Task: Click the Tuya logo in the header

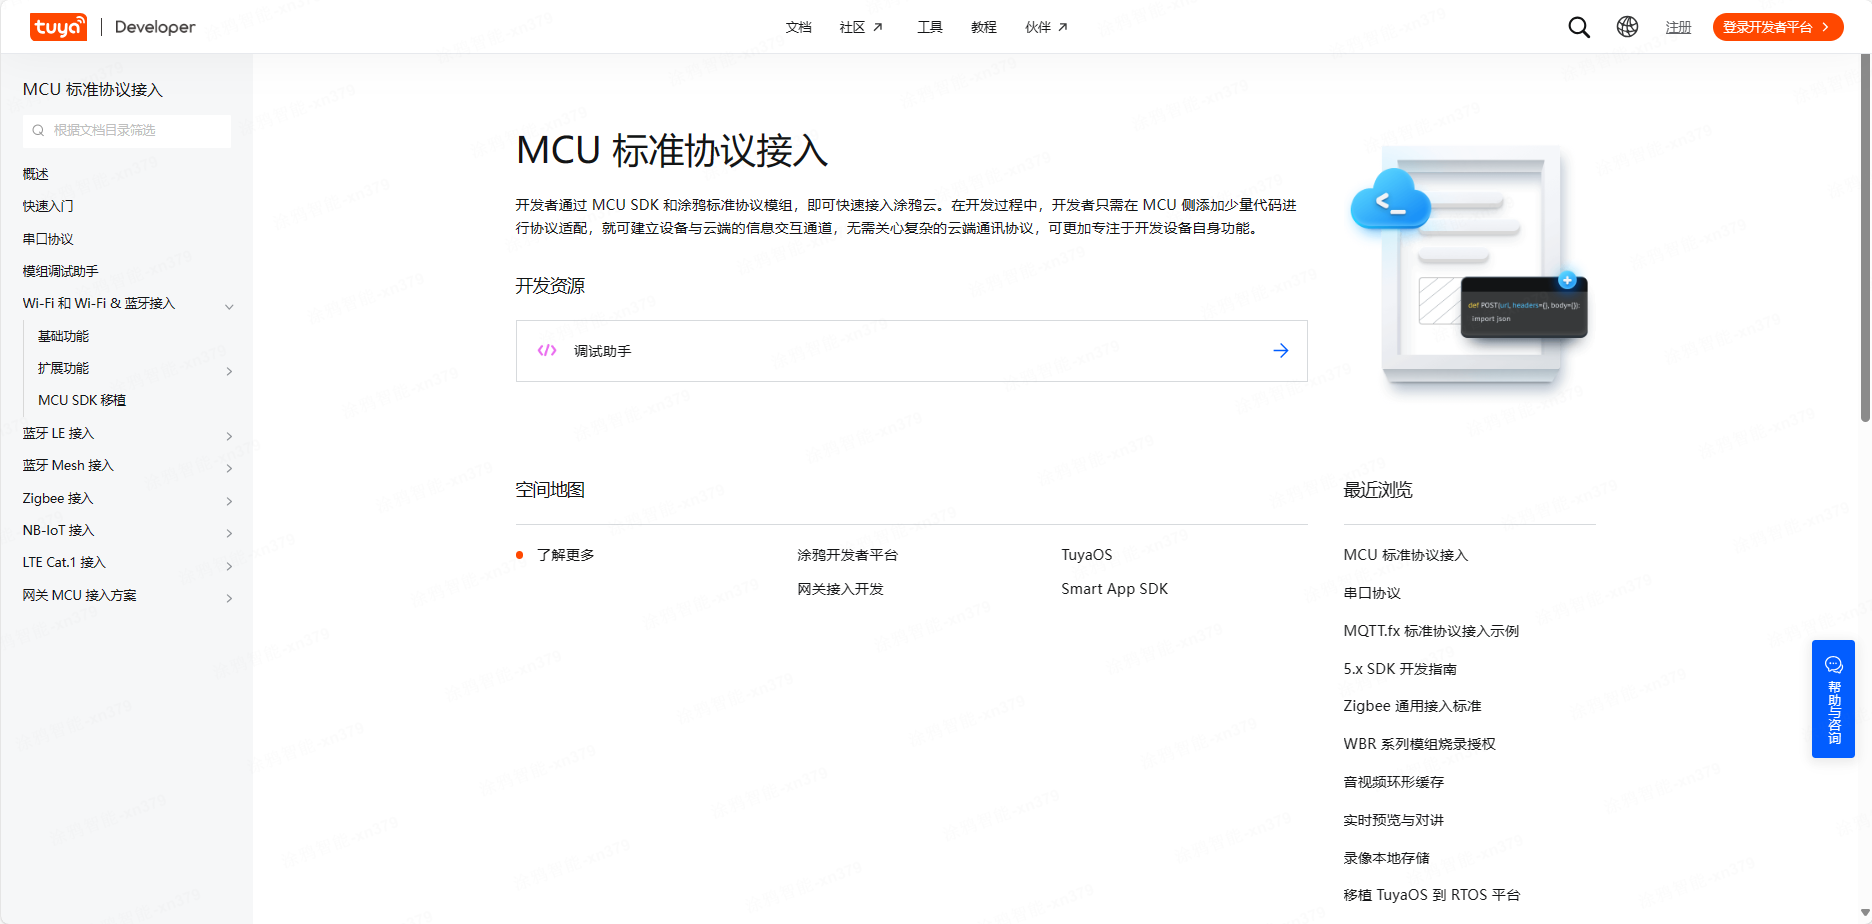Action: (x=58, y=27)
